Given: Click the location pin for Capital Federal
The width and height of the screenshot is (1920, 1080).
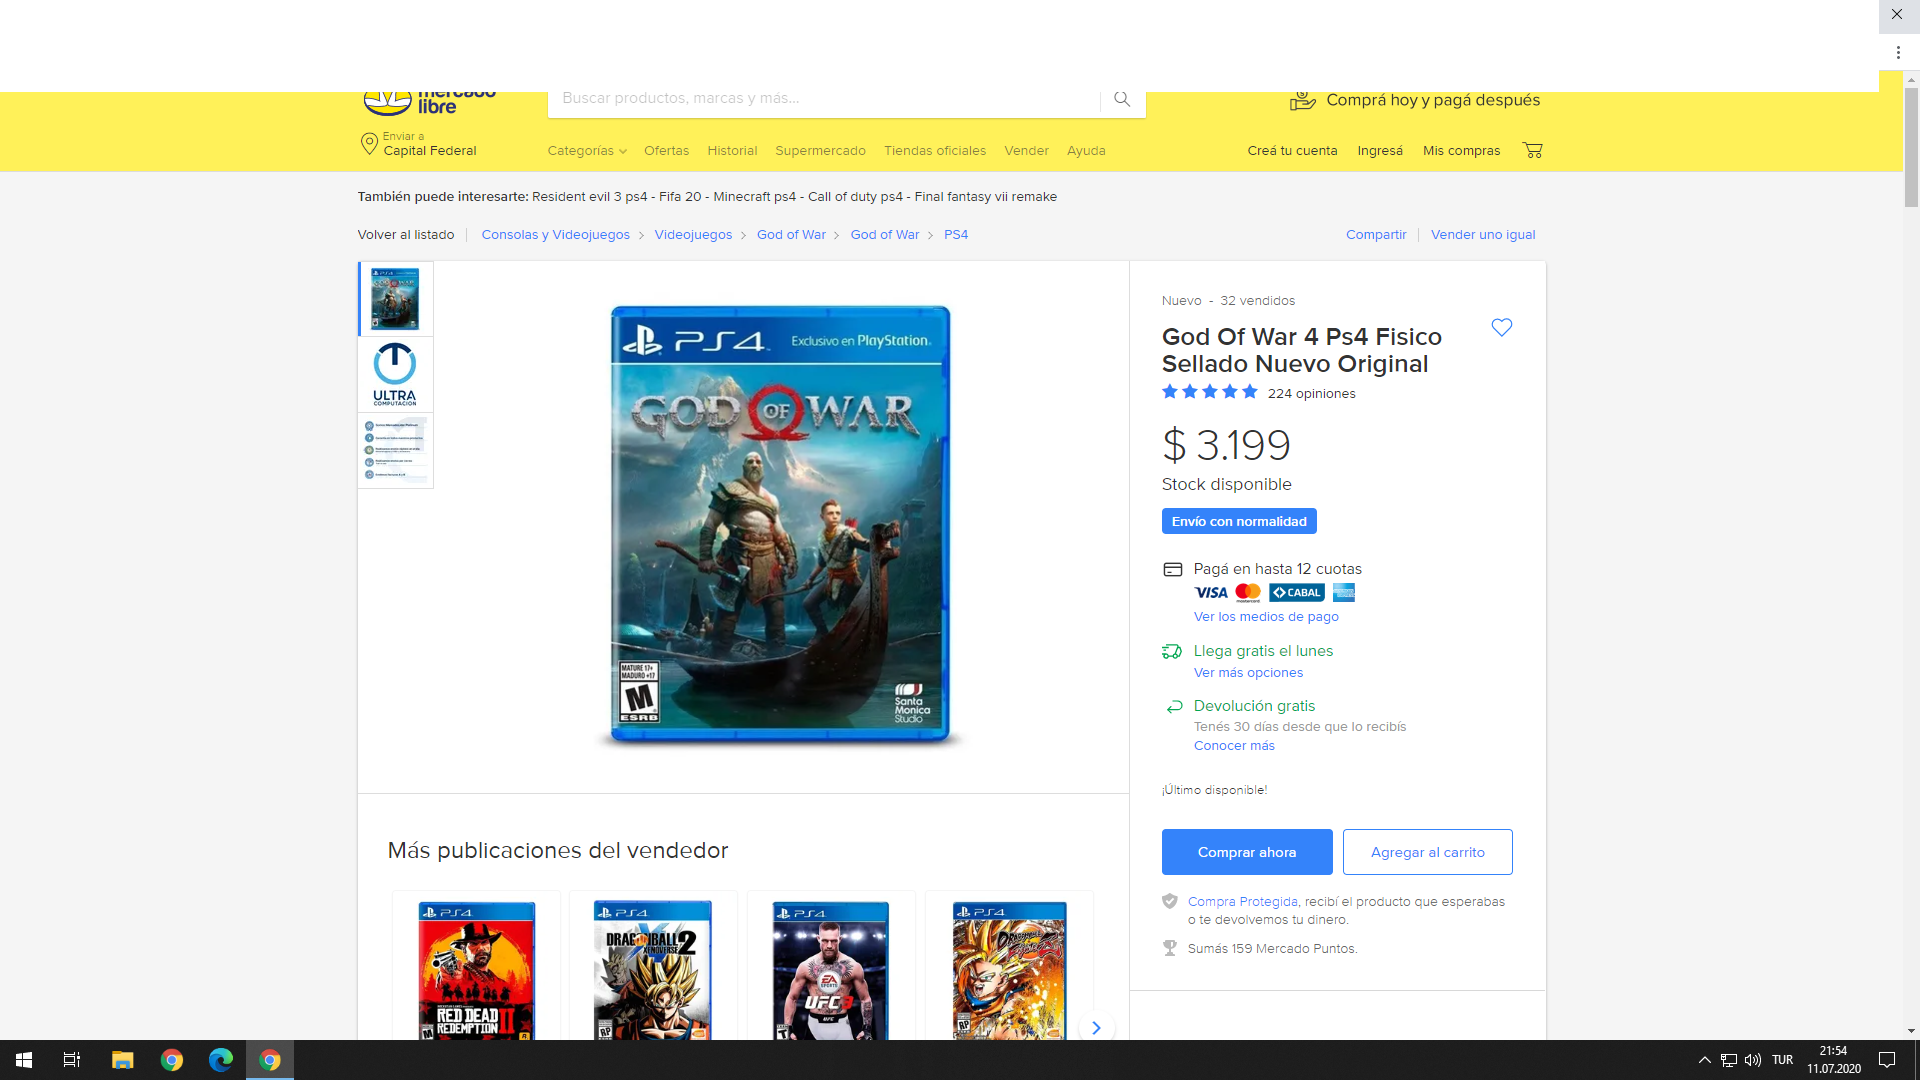Looking at the screenshot, I should point(369,144).
